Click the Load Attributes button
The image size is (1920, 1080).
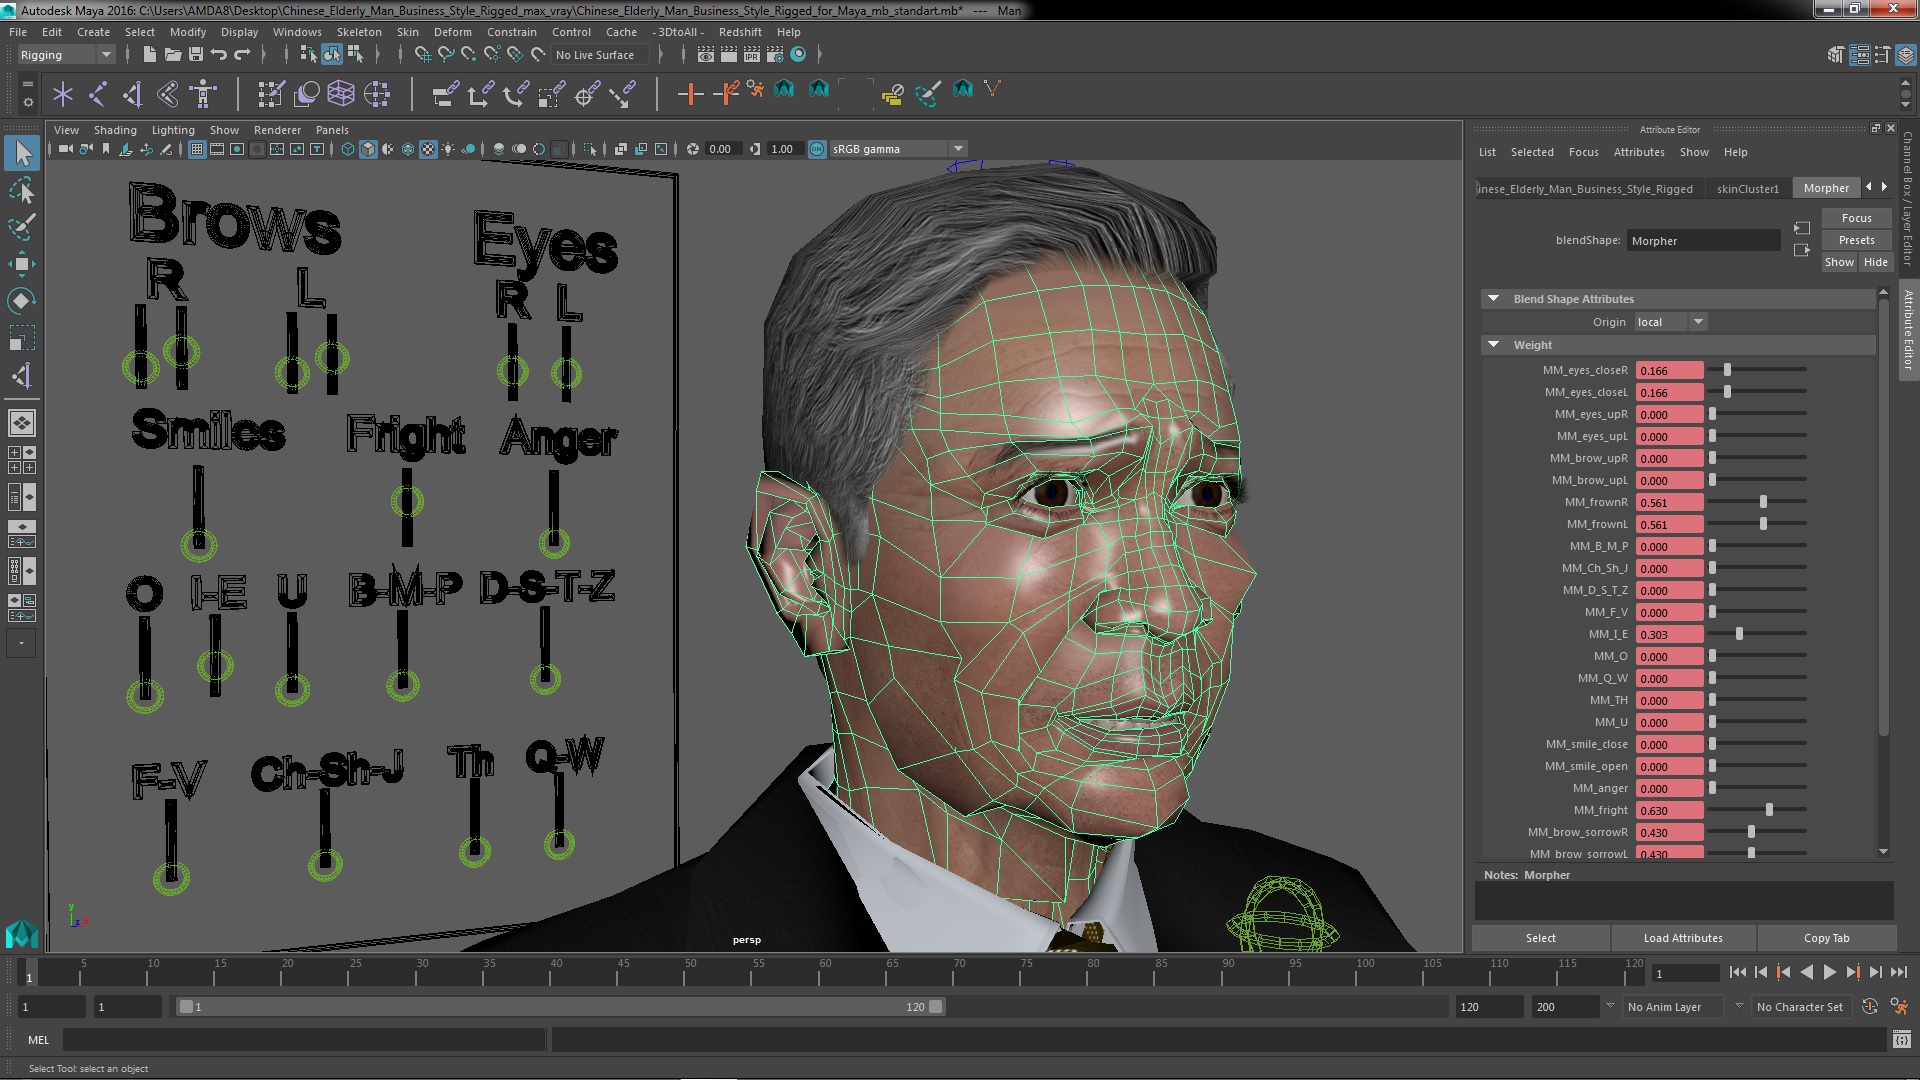click(1683, 938)
